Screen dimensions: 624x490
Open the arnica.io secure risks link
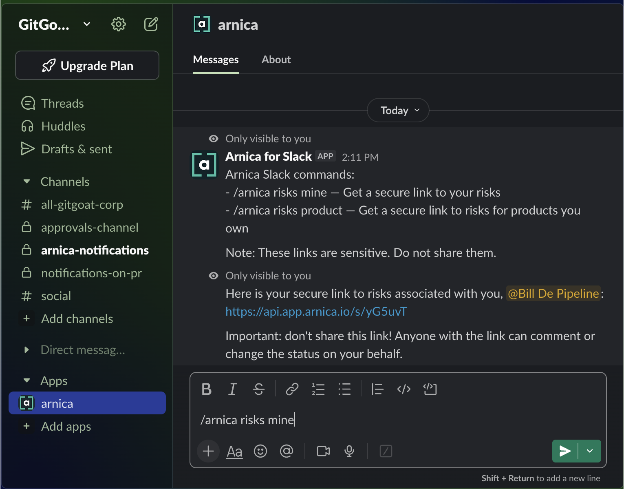point(316,311)
